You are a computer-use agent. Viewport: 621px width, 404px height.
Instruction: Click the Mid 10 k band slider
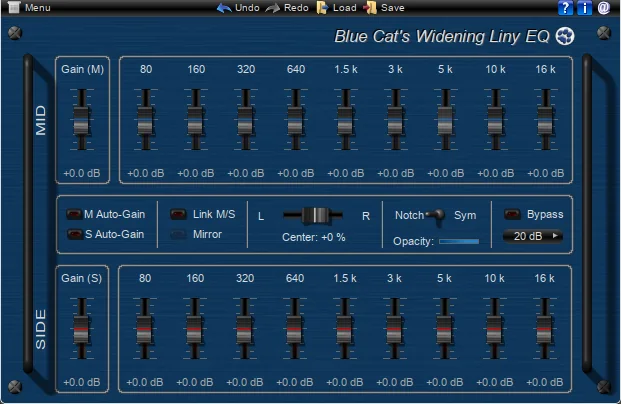pyautogui.click(x=495, y=120)
